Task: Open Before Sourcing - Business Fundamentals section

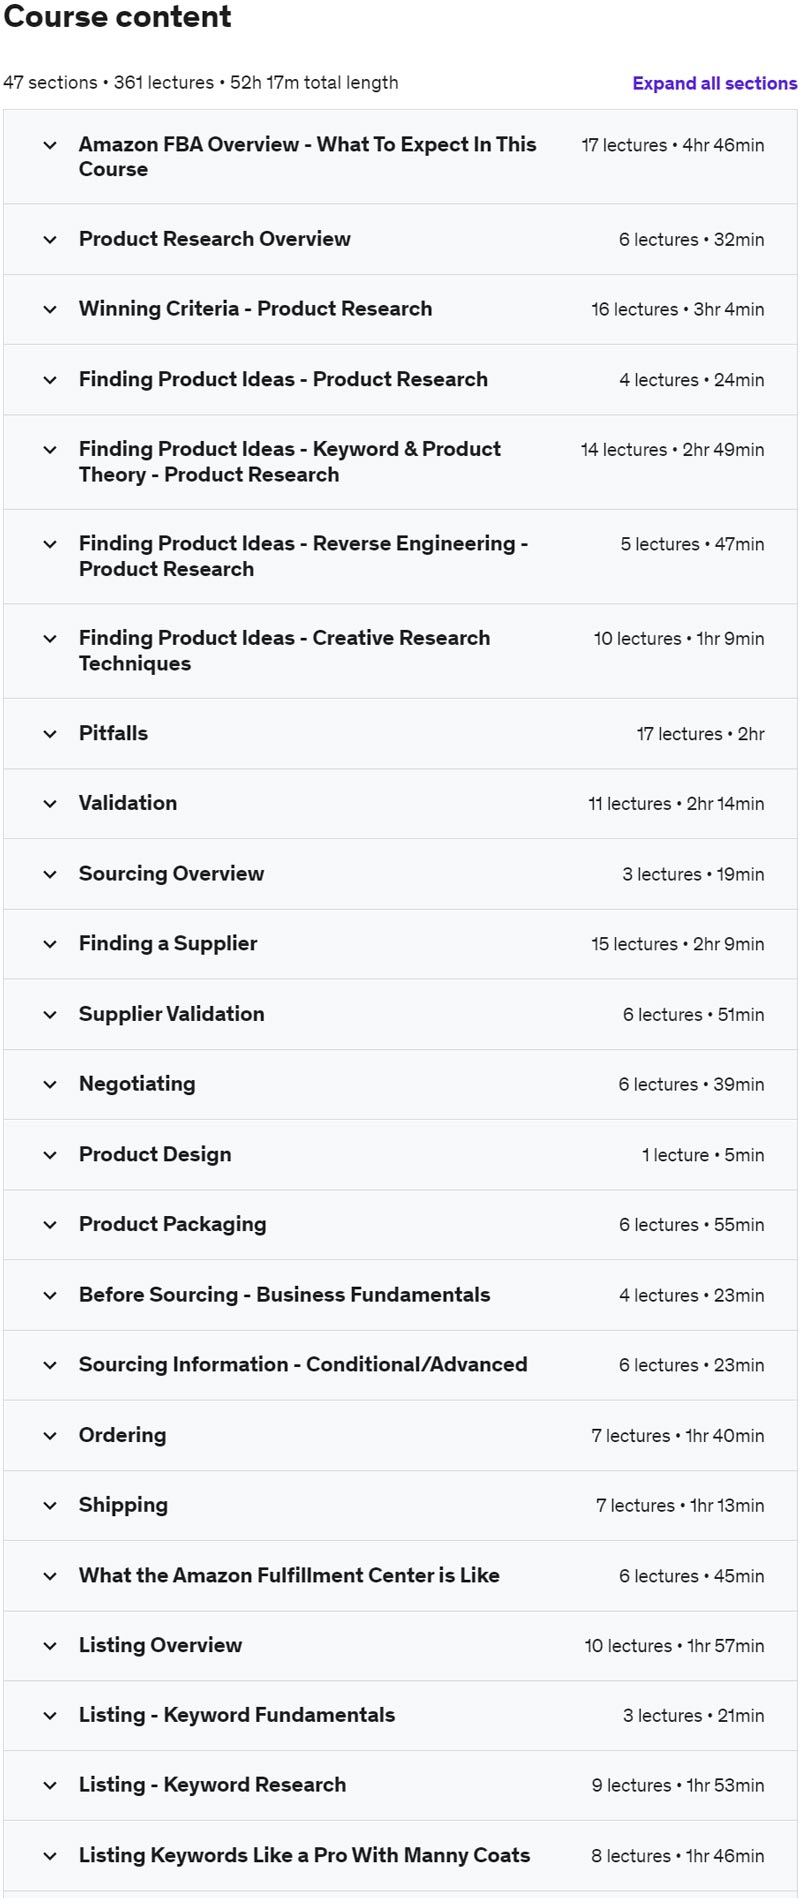Action: coord(284,1295)
